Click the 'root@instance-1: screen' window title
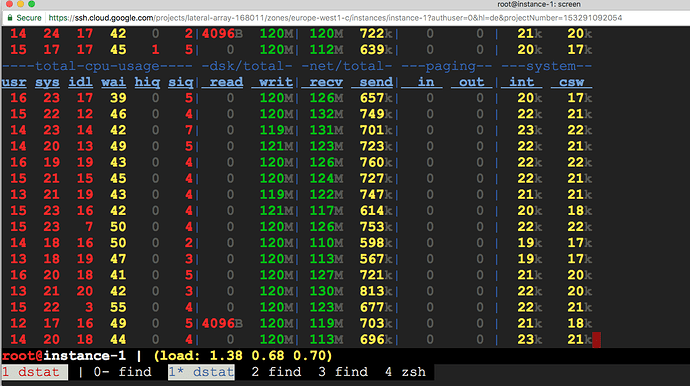Viewport: 690px width, 386px height. (539, 4)
